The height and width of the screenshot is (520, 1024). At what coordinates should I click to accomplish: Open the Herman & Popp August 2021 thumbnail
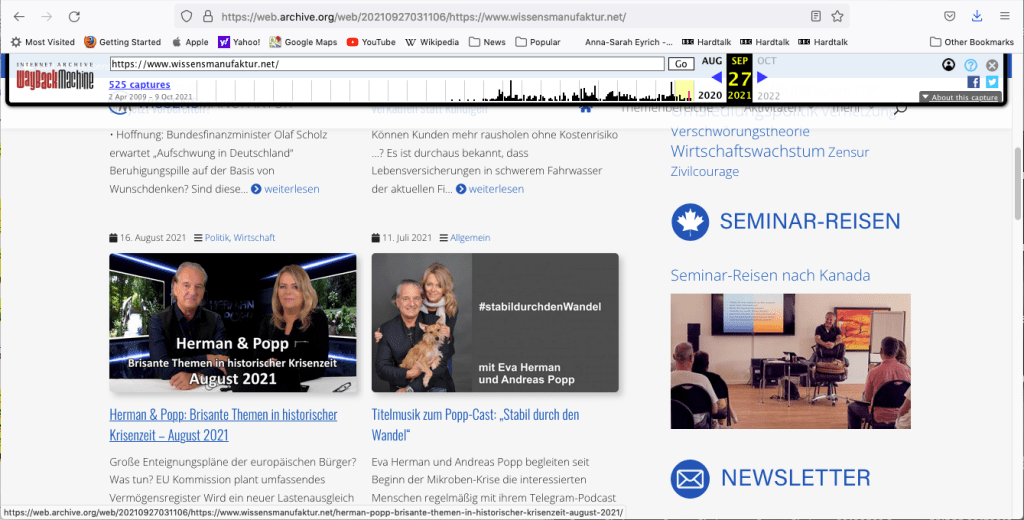[233, 322]
